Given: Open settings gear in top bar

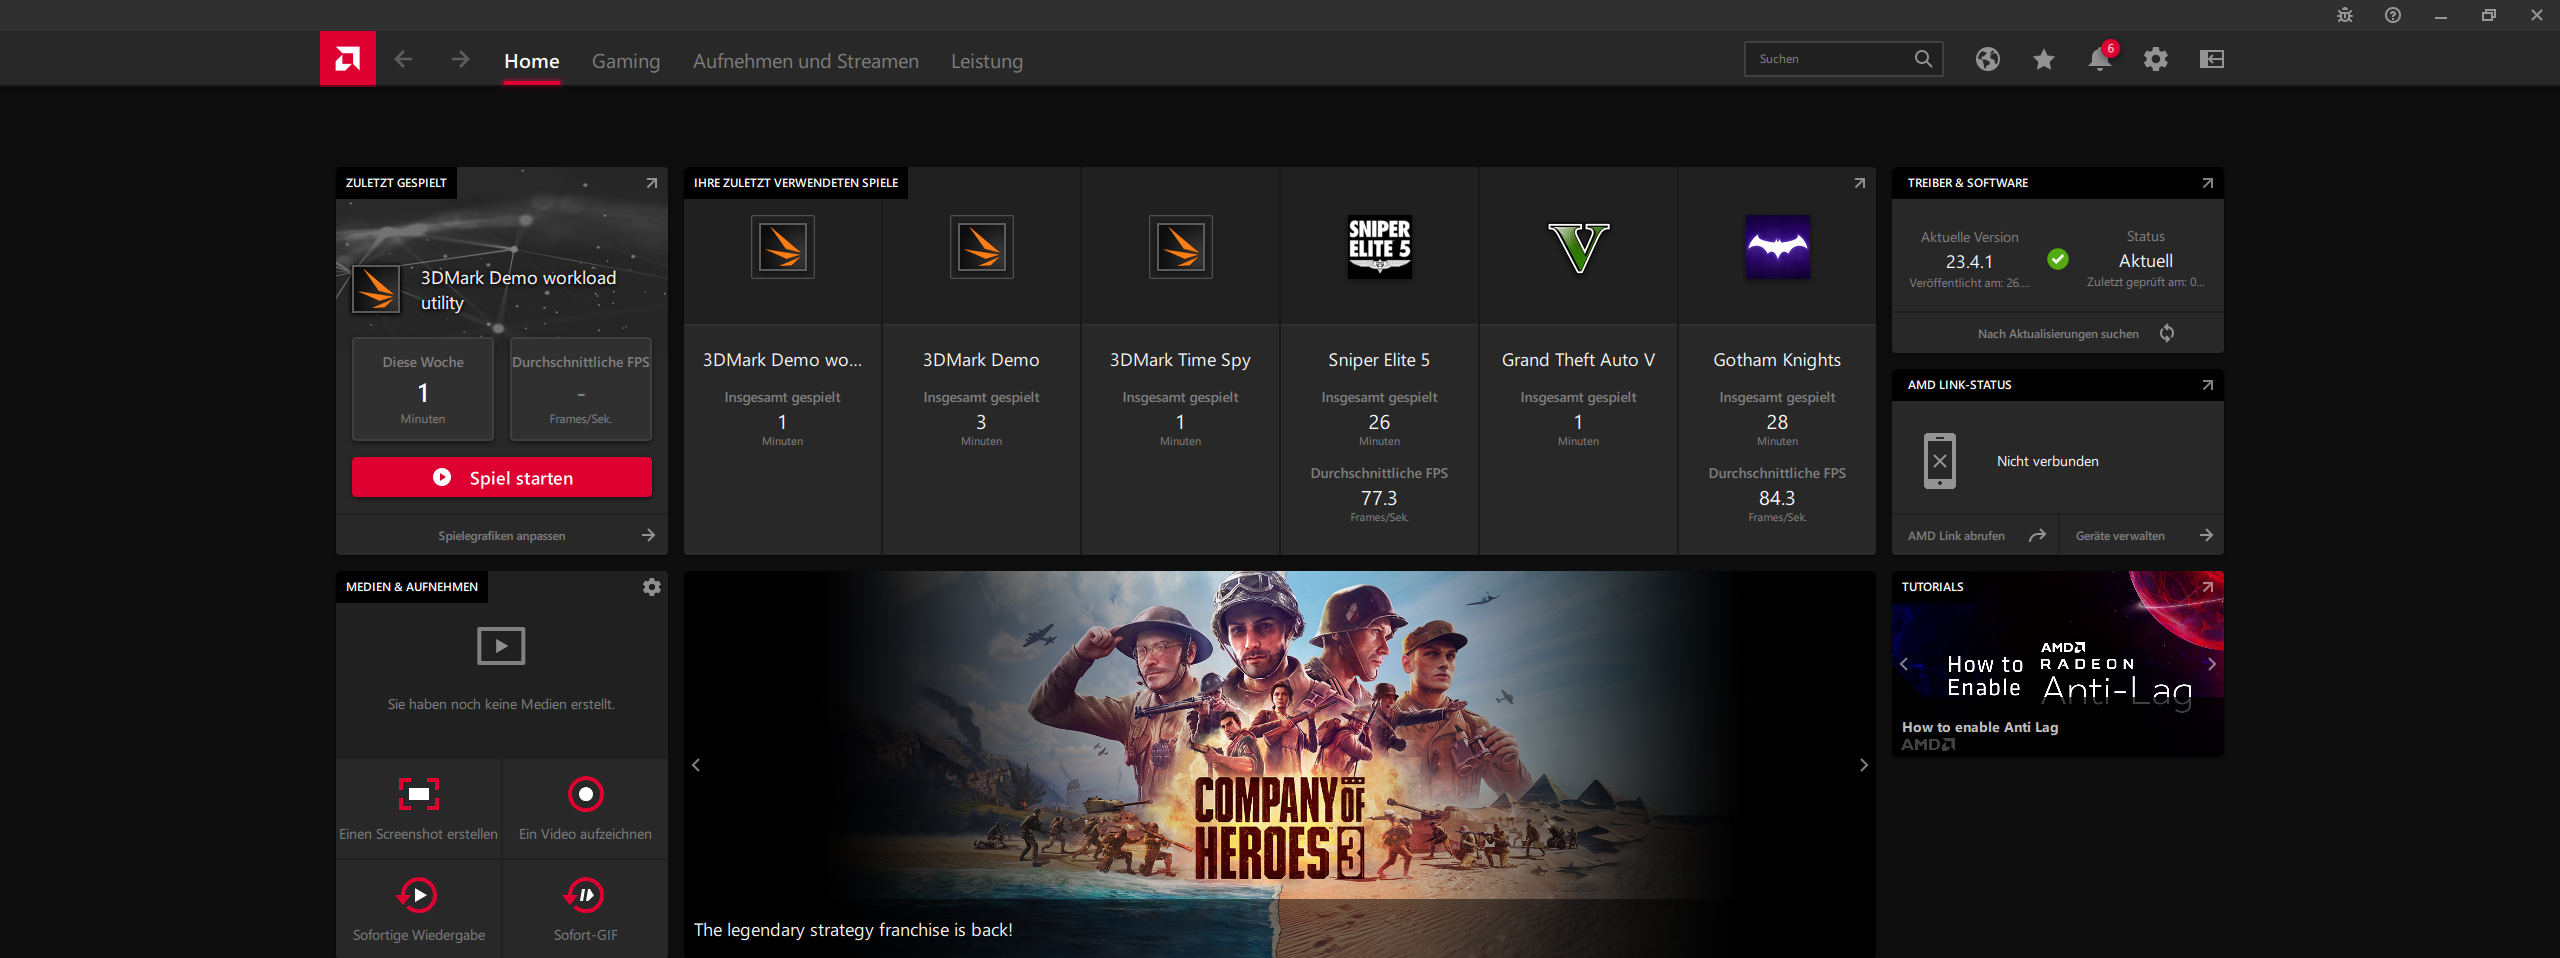Looking at the screenshot, I should (x=2156, y=59).
